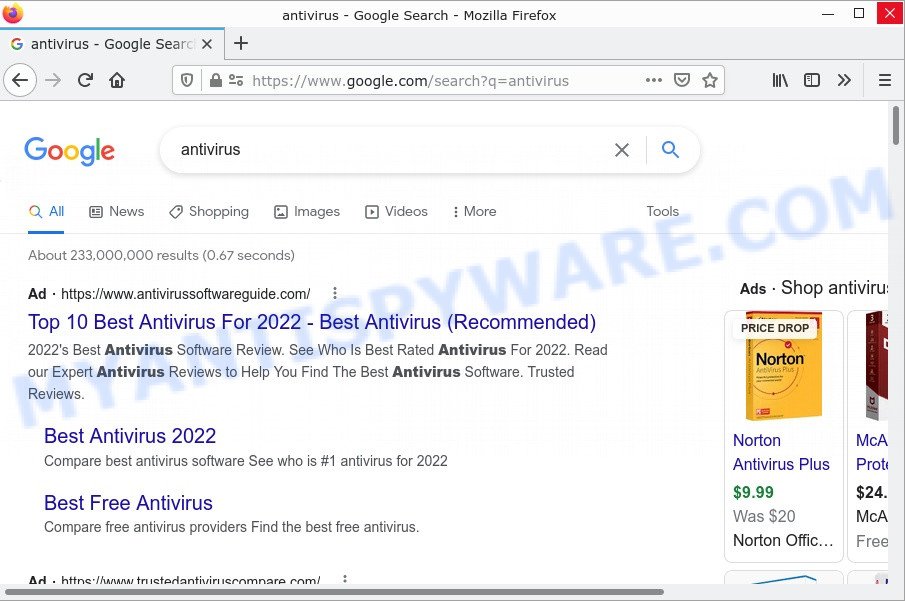Switch to News results
905x601 pixels.
[117, 212]
